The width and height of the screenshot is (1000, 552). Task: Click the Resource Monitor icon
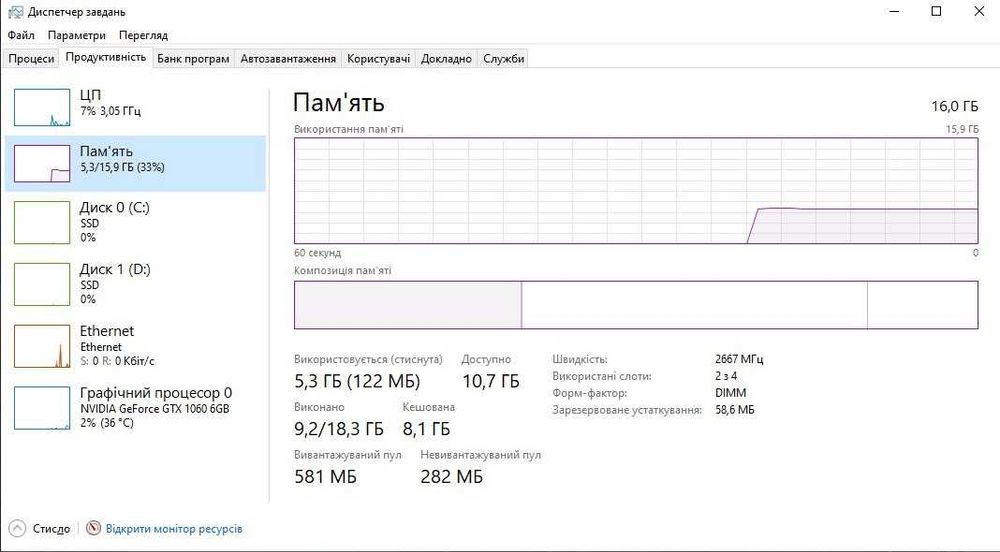tap(94, 528)
